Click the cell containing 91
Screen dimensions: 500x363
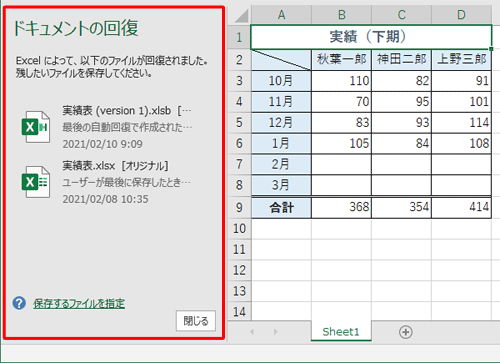[461, 81]
